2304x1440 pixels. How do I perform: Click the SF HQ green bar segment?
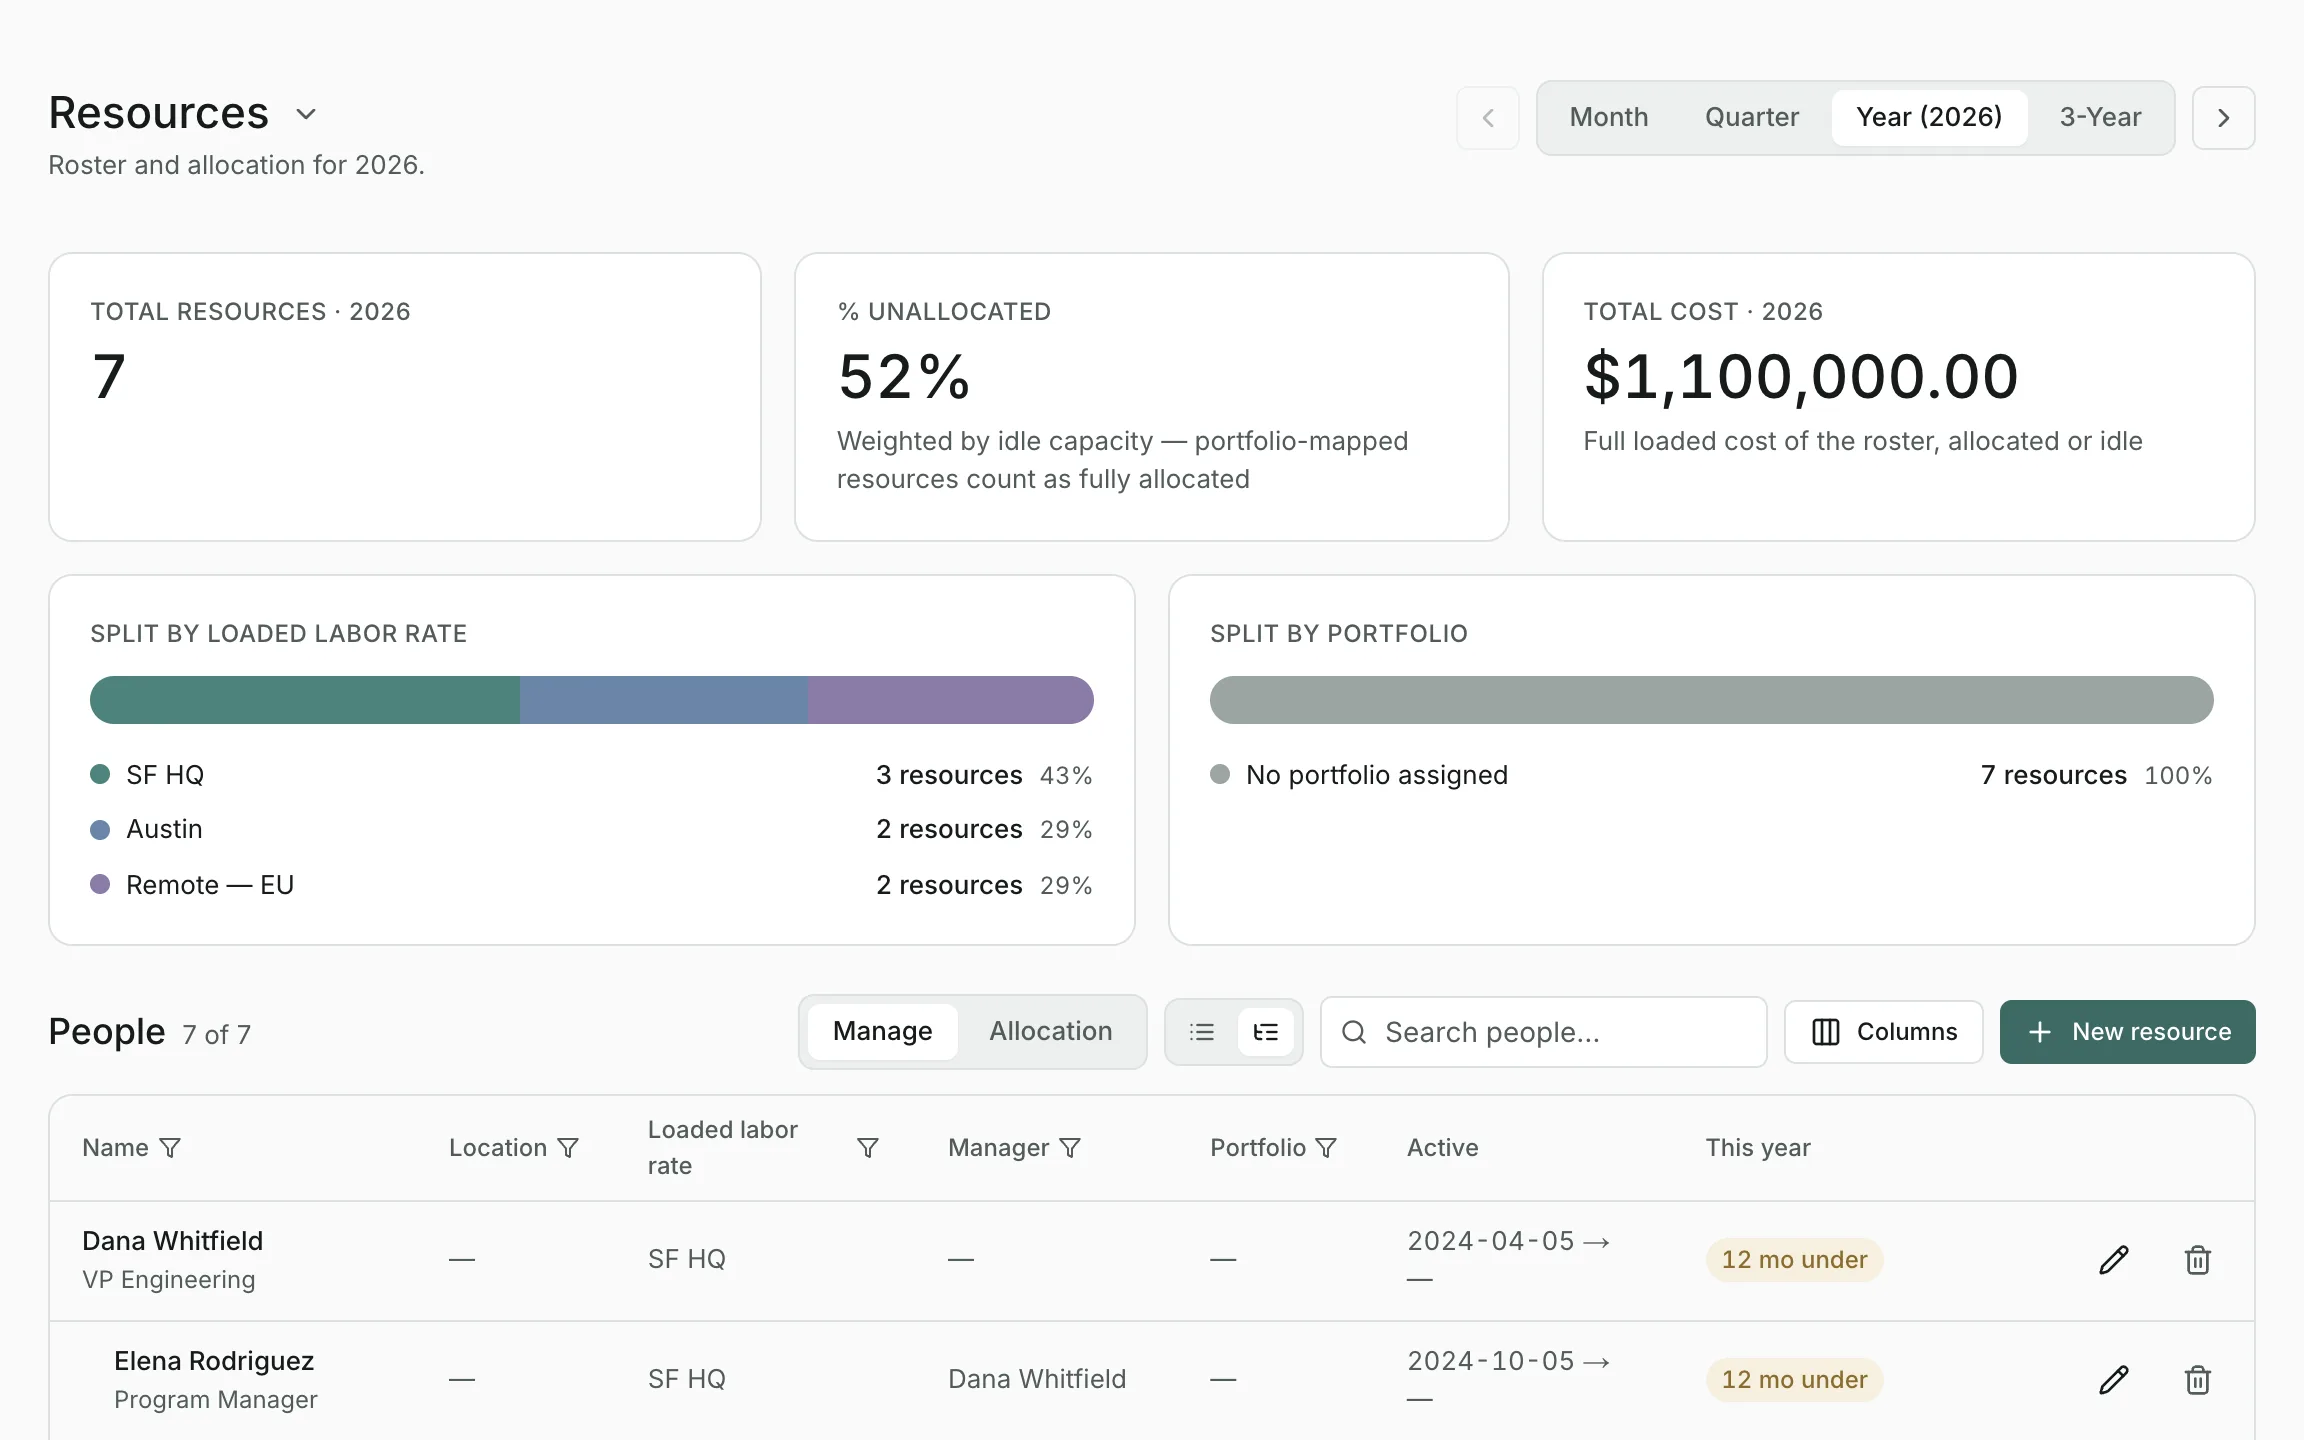pyautogui.click(x=305, y=700)
